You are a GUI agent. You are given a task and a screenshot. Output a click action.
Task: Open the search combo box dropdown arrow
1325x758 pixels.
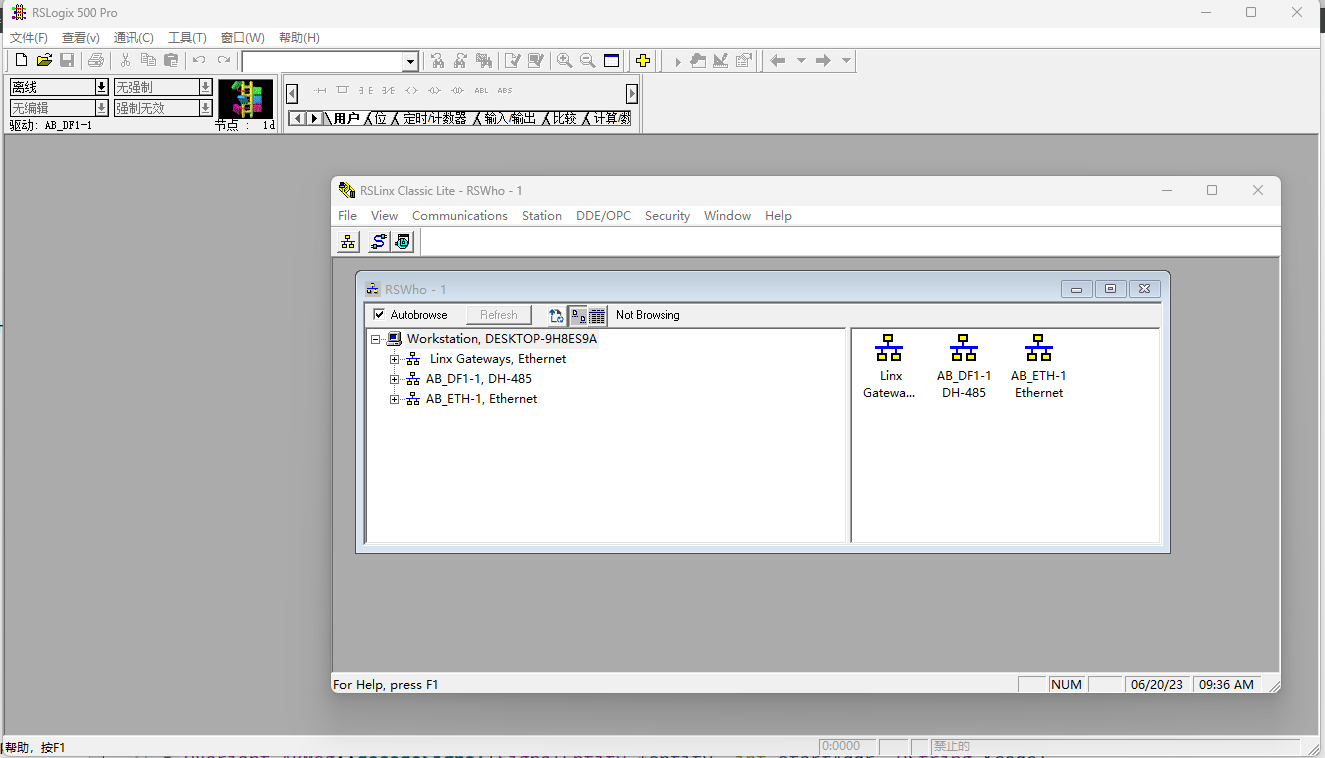tap(410, 62)
